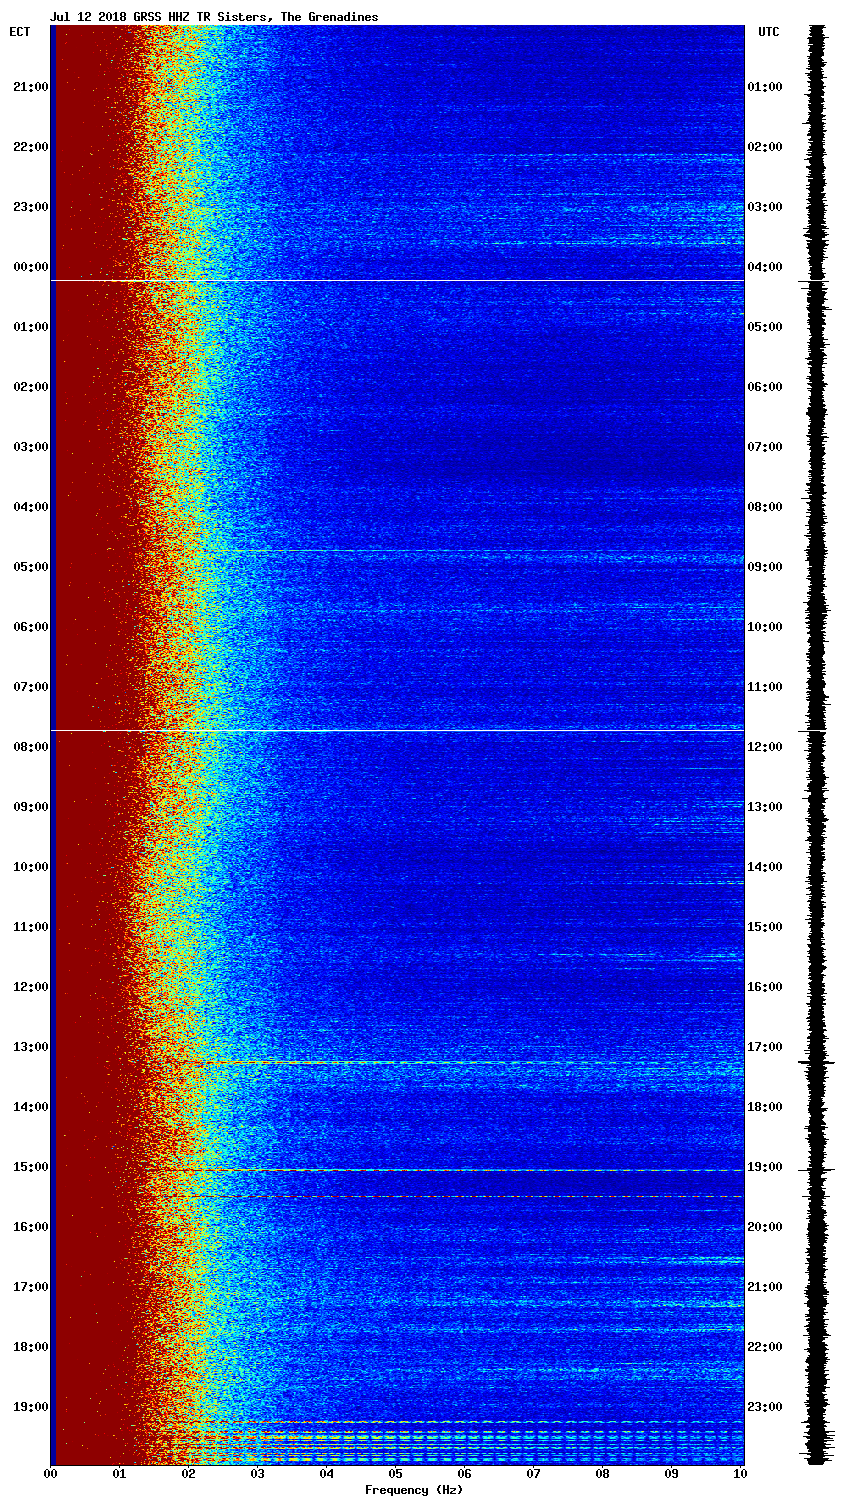Click the ECT axis label '13:00'

pos(31,1047)
